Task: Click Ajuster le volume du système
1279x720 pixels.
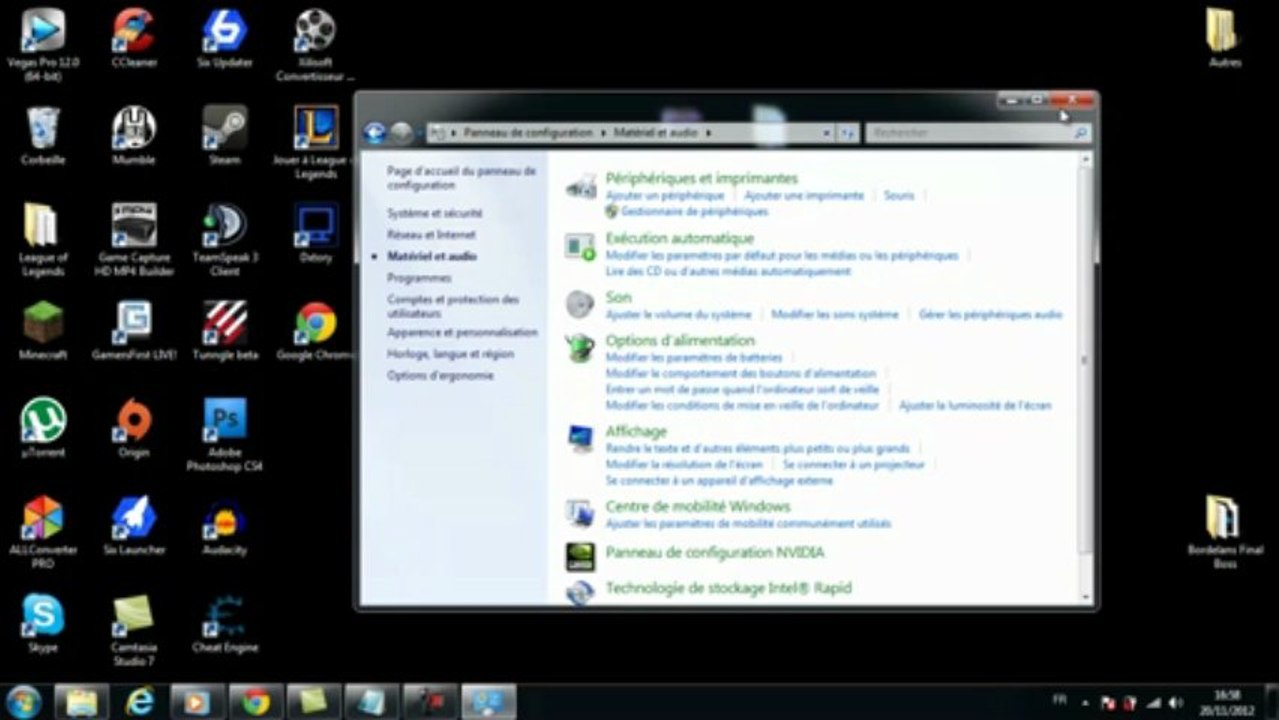Action: pos(678,314)
